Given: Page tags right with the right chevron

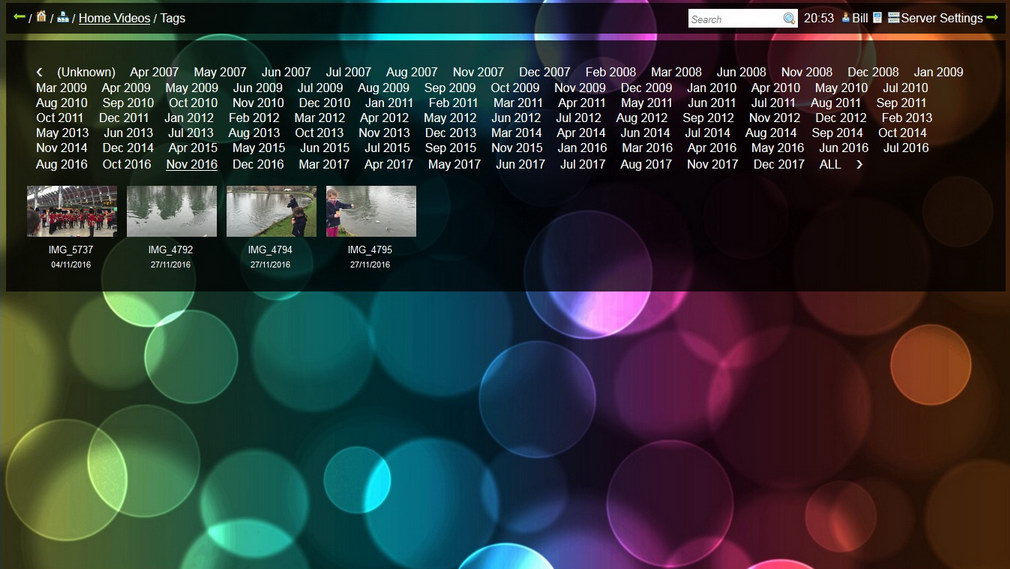Looking at the screenshot, I should tap(859, 165).
